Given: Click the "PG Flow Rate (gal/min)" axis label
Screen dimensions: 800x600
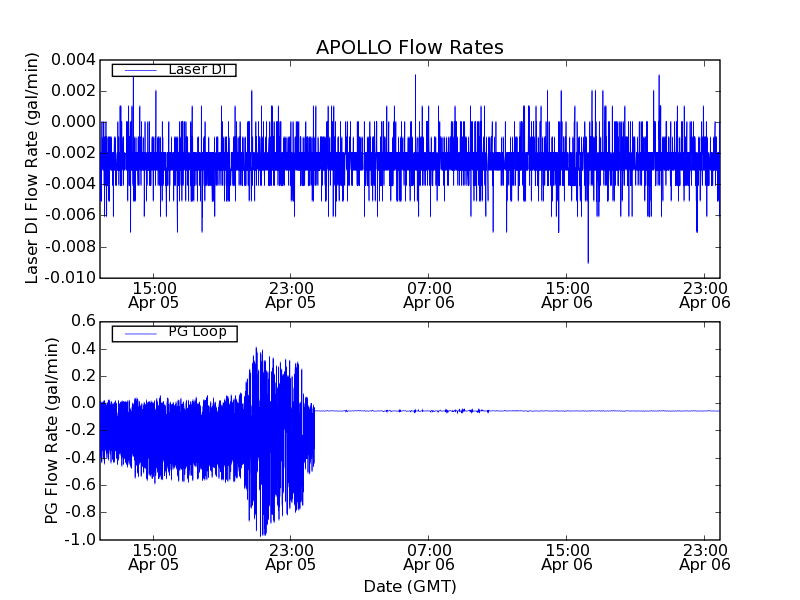Looking at the screenshot, I should click(x=51, y=430).
